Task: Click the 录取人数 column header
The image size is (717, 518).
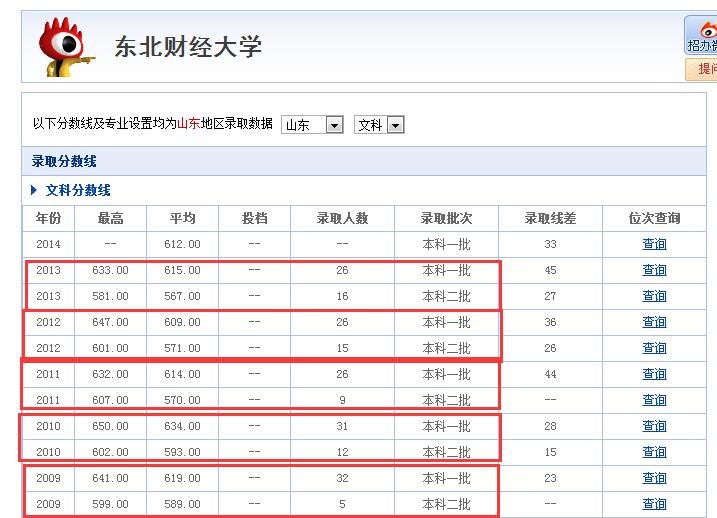Action: [x=342, y=219]
